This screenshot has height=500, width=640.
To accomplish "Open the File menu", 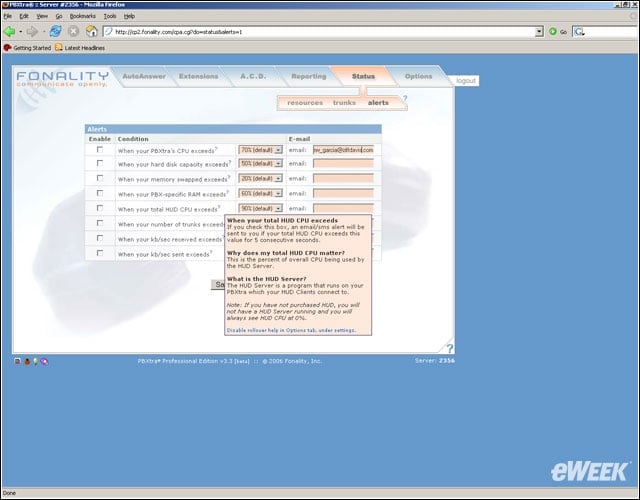I will coord(7,16).
